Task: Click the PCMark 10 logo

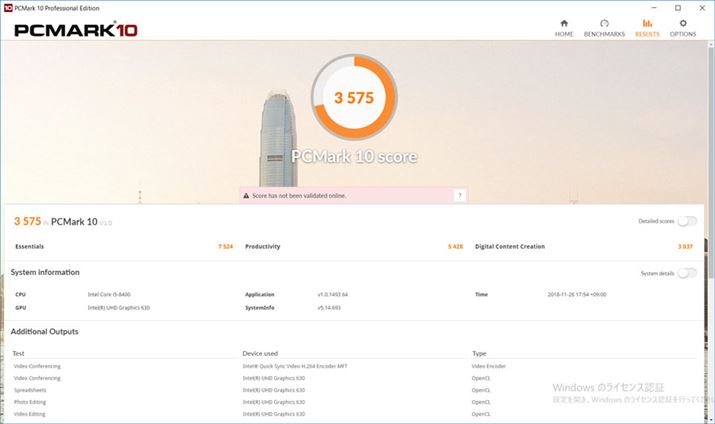Action: [78, 29]
